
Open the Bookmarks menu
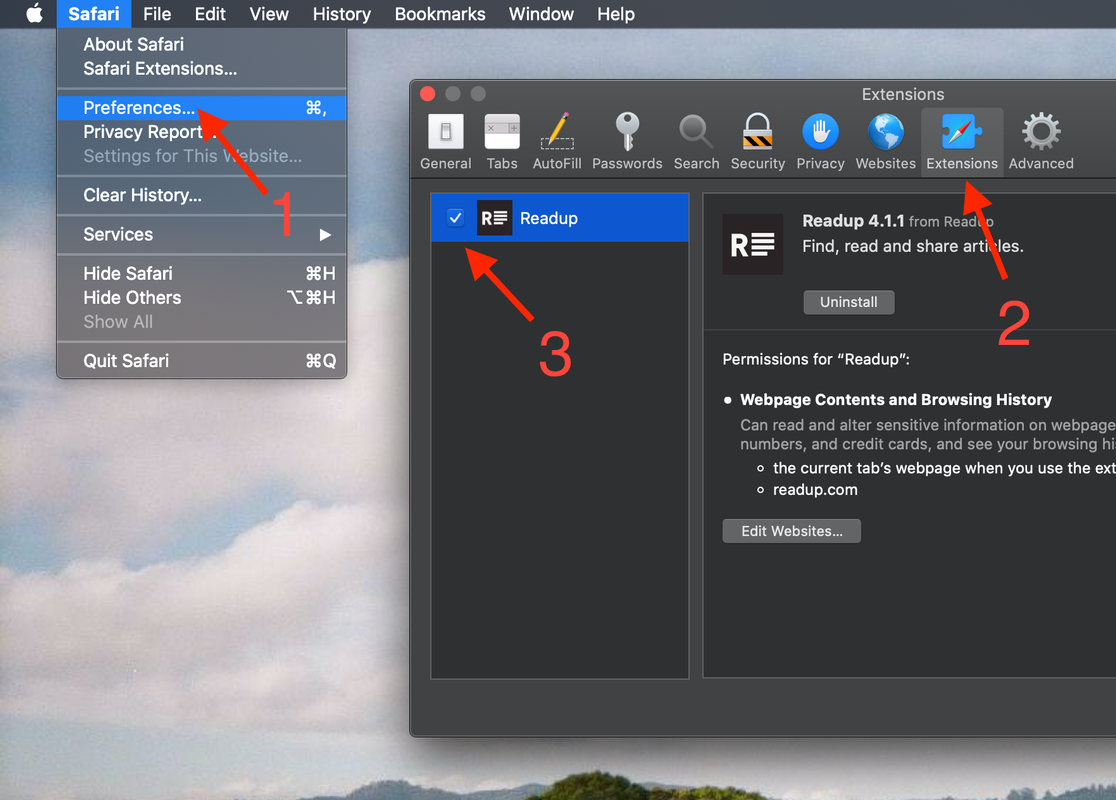point(440,14)
